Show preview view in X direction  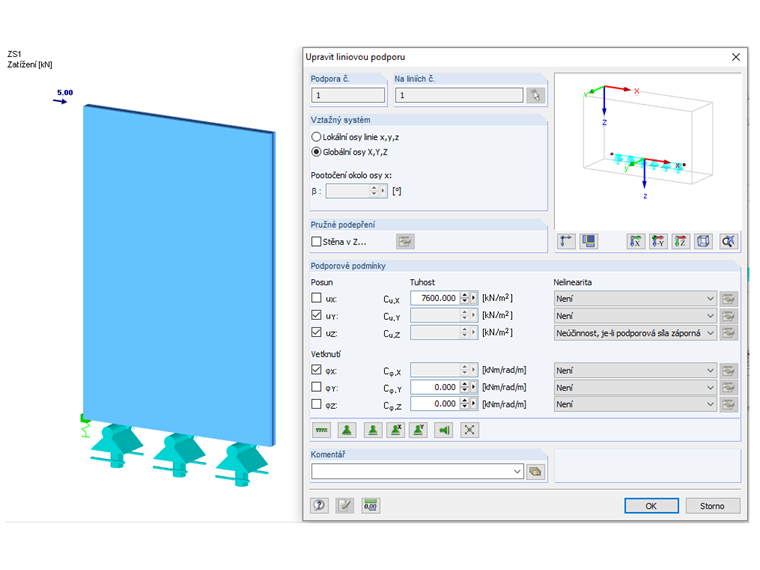point(635,241)
